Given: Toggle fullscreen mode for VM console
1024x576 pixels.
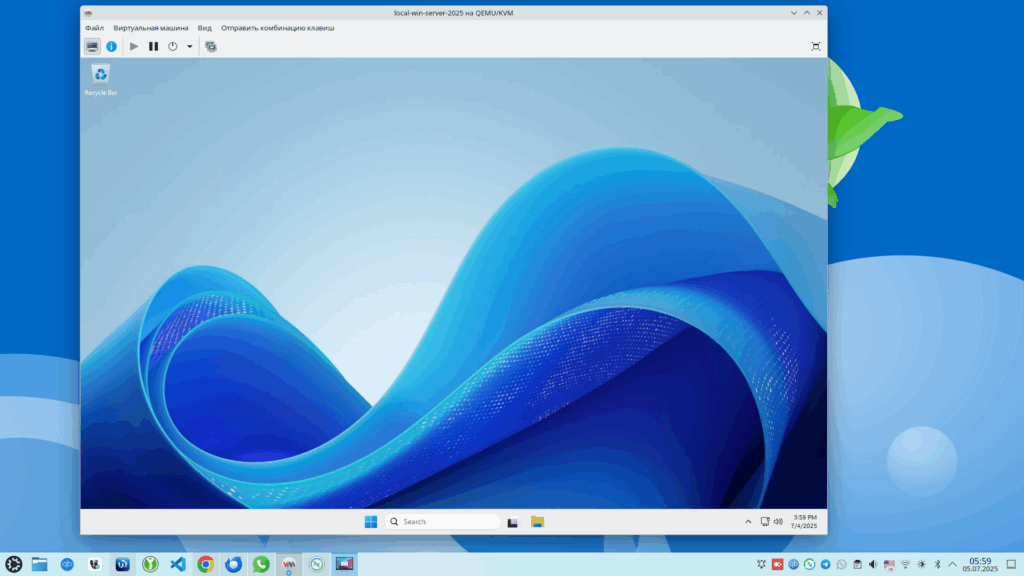Looking at the screenshot, I should (x=816, y=46).
